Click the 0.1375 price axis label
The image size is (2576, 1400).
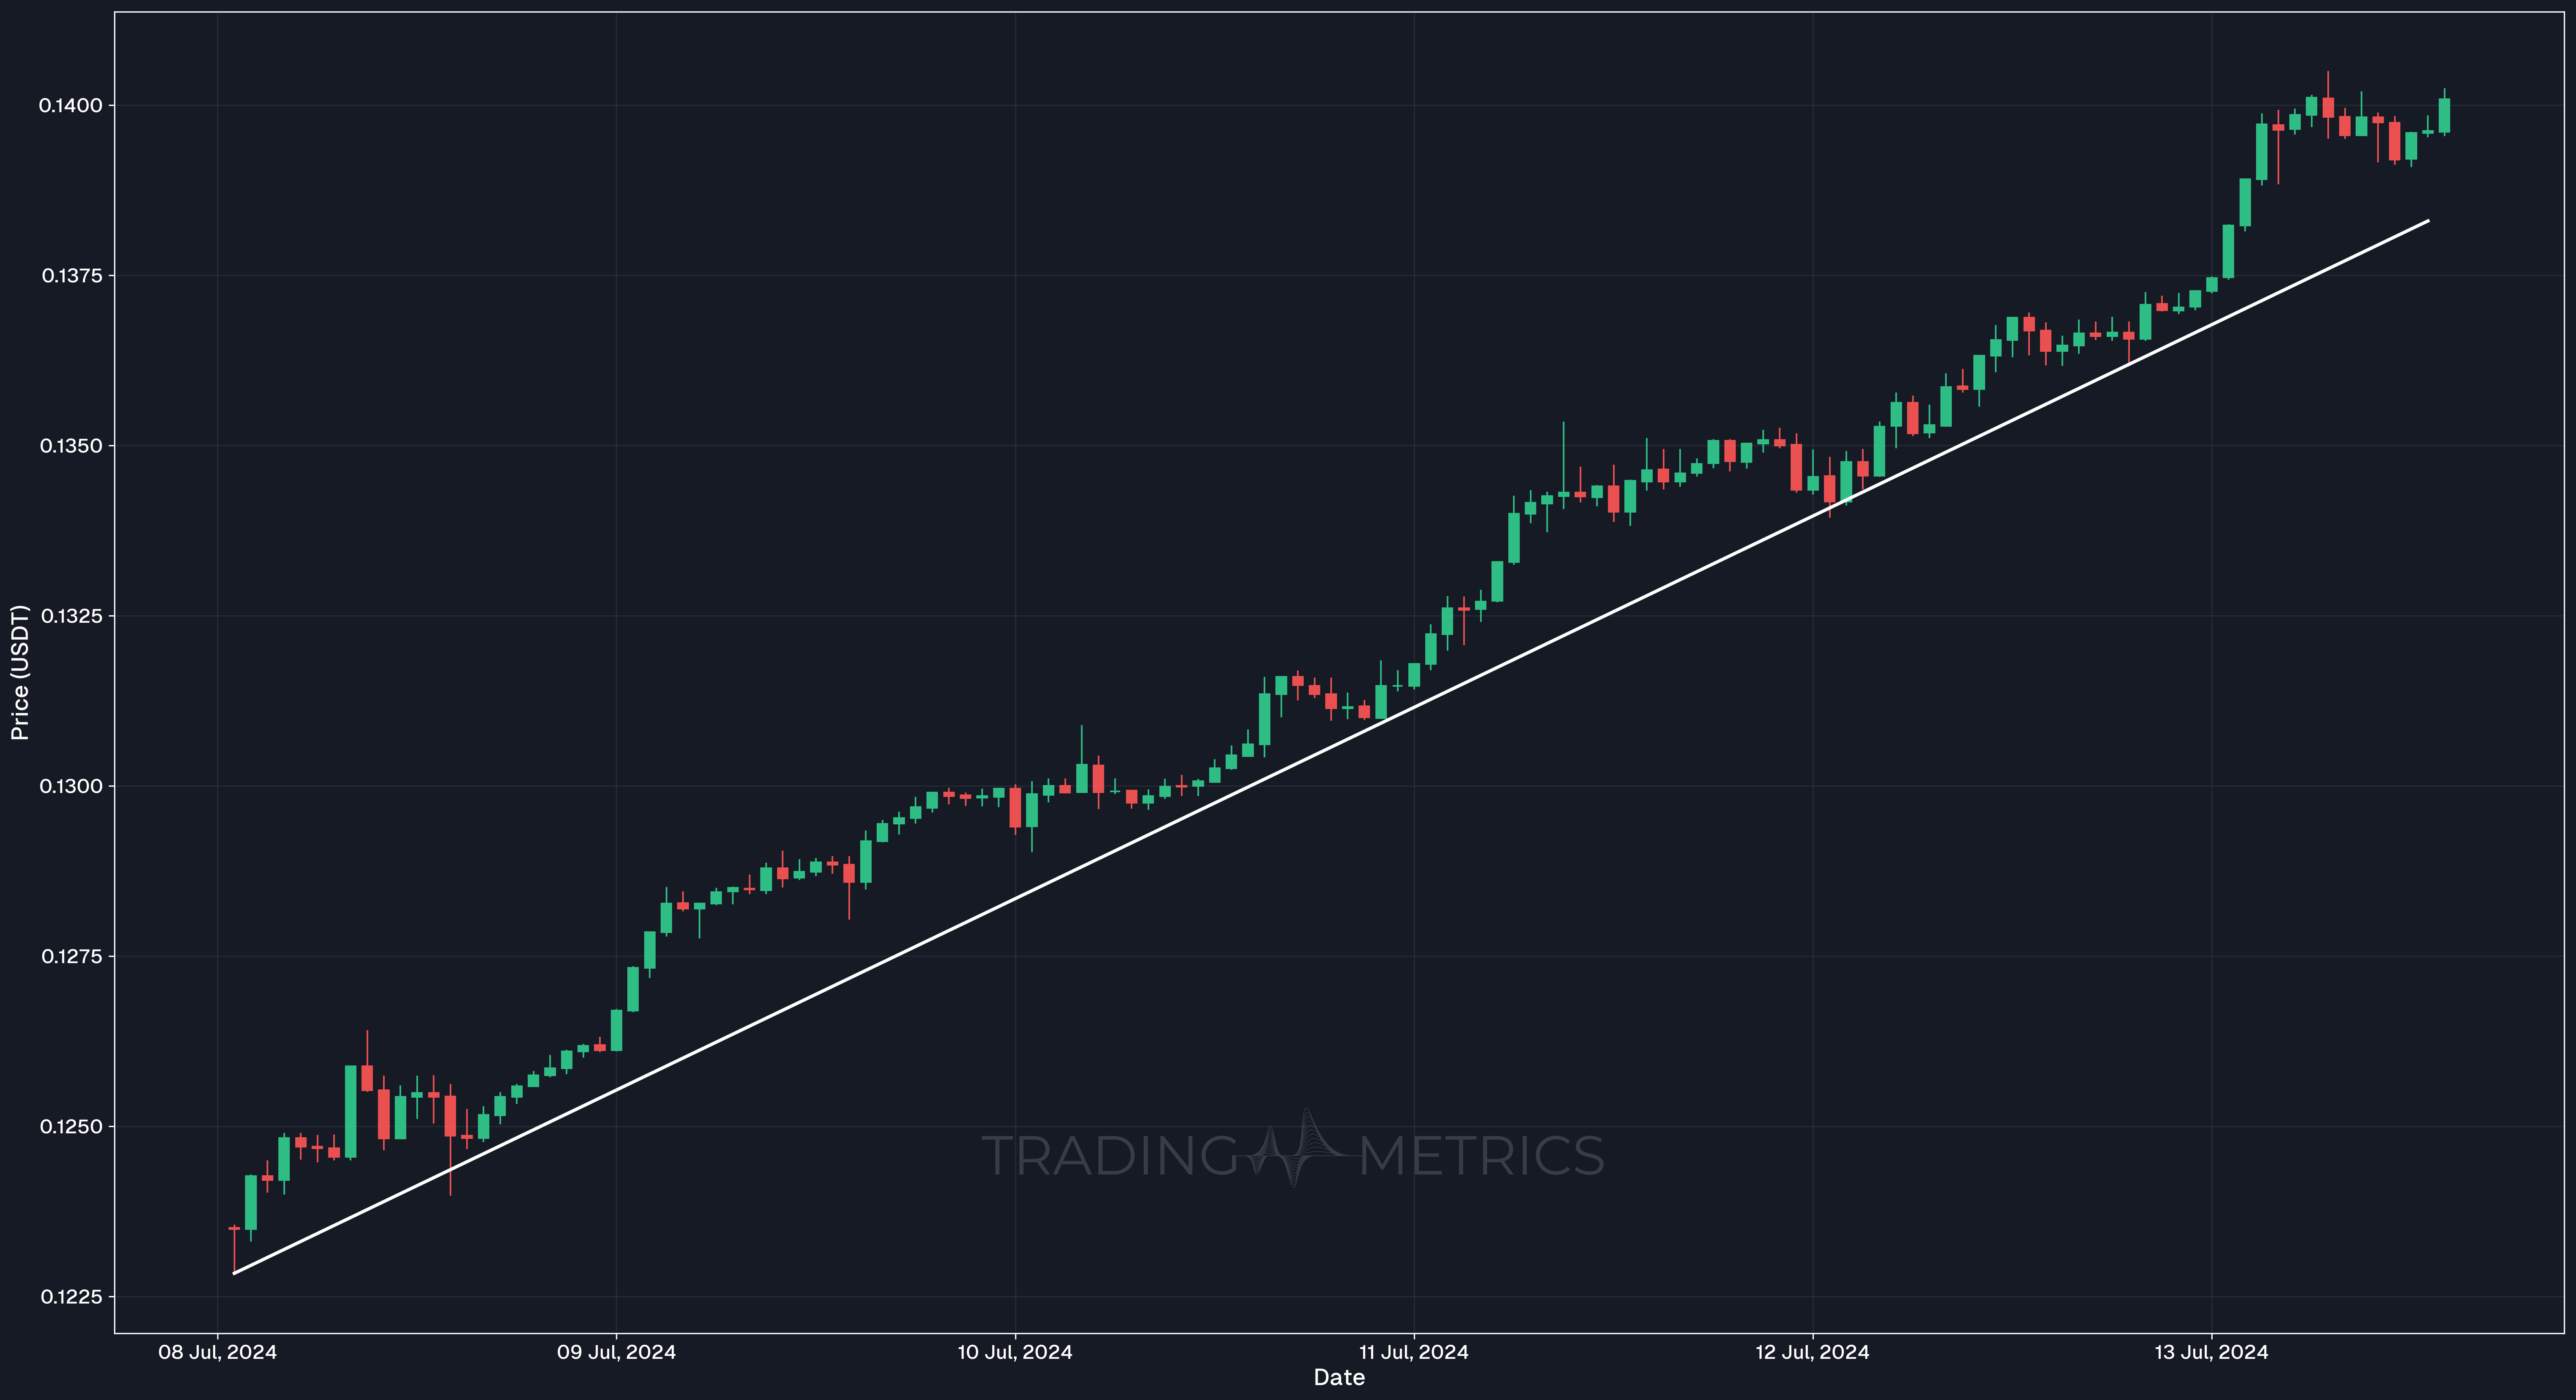click(72, 276)
